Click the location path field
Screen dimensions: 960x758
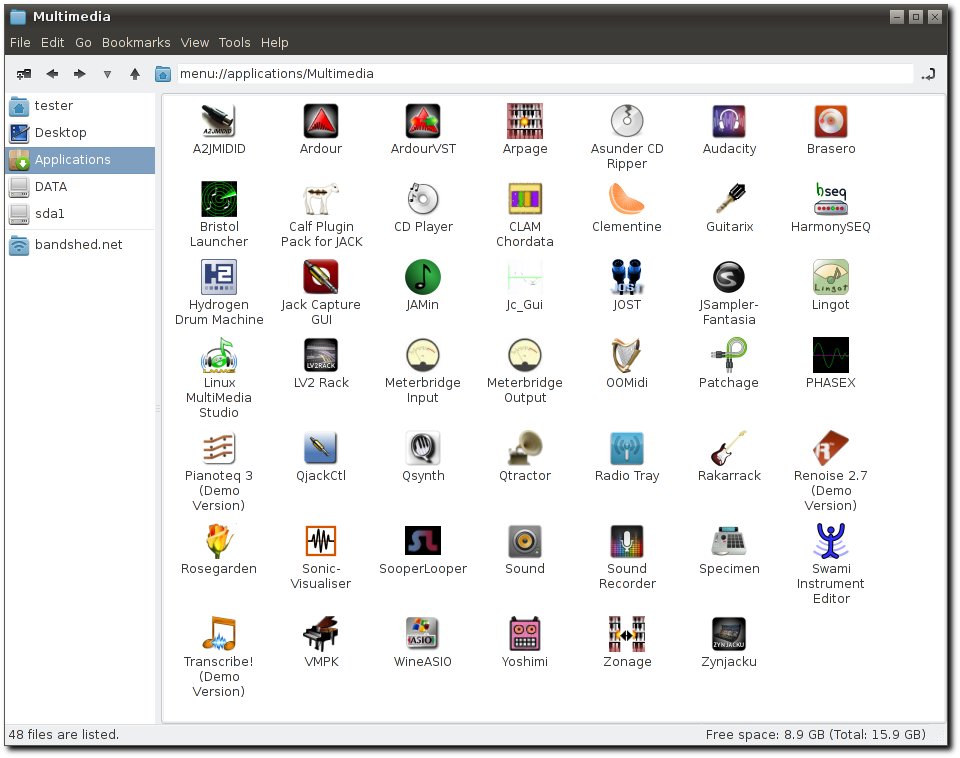pos(545,74)
